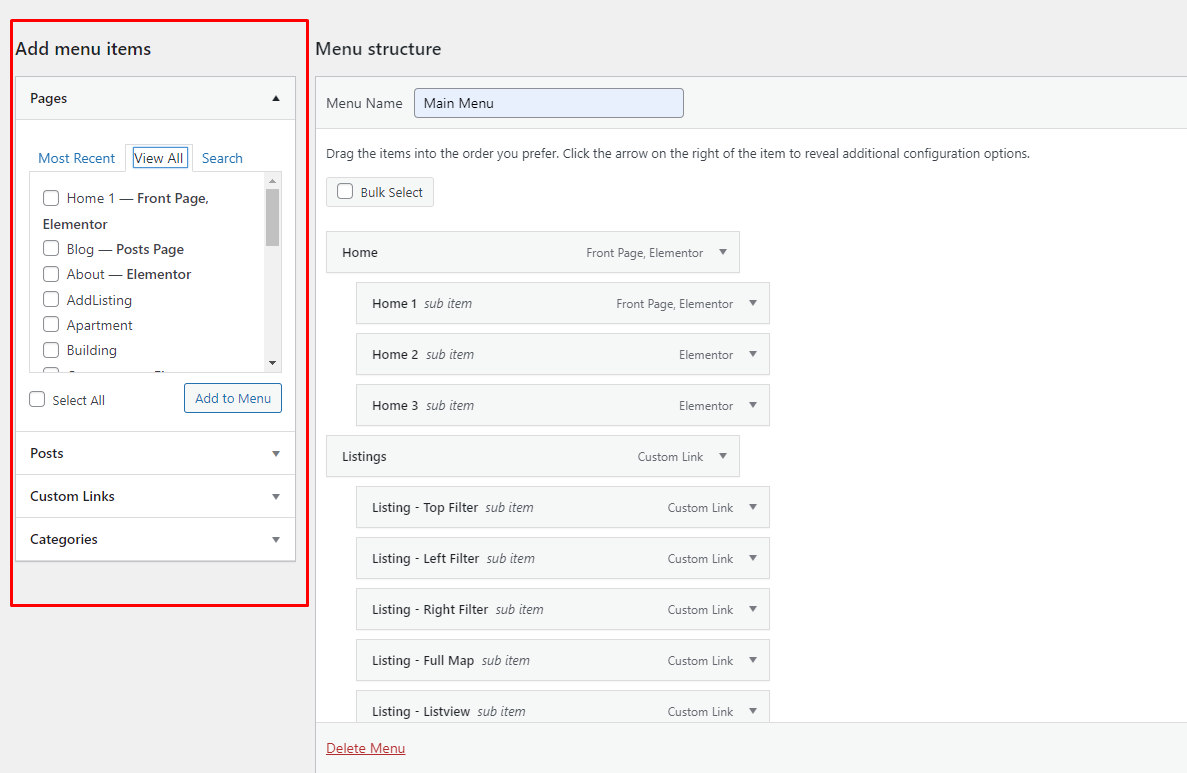Open the Home menu item options arrow
Screen dimensions: 1187x773
(723, 252)
